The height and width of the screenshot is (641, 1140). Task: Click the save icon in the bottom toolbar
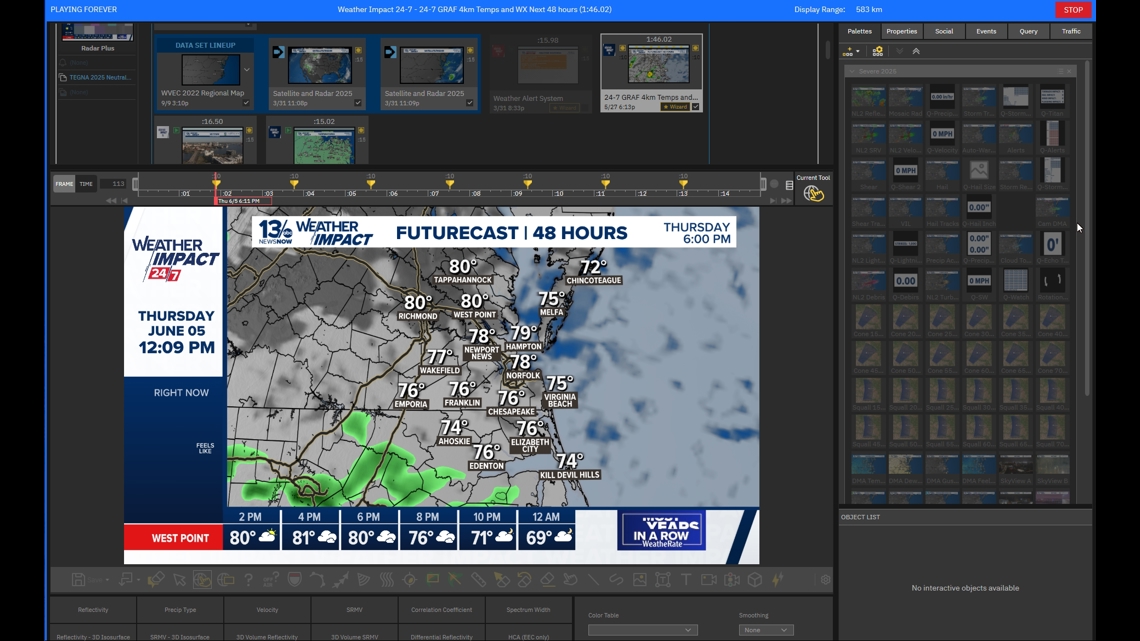(x=78, y=580)
